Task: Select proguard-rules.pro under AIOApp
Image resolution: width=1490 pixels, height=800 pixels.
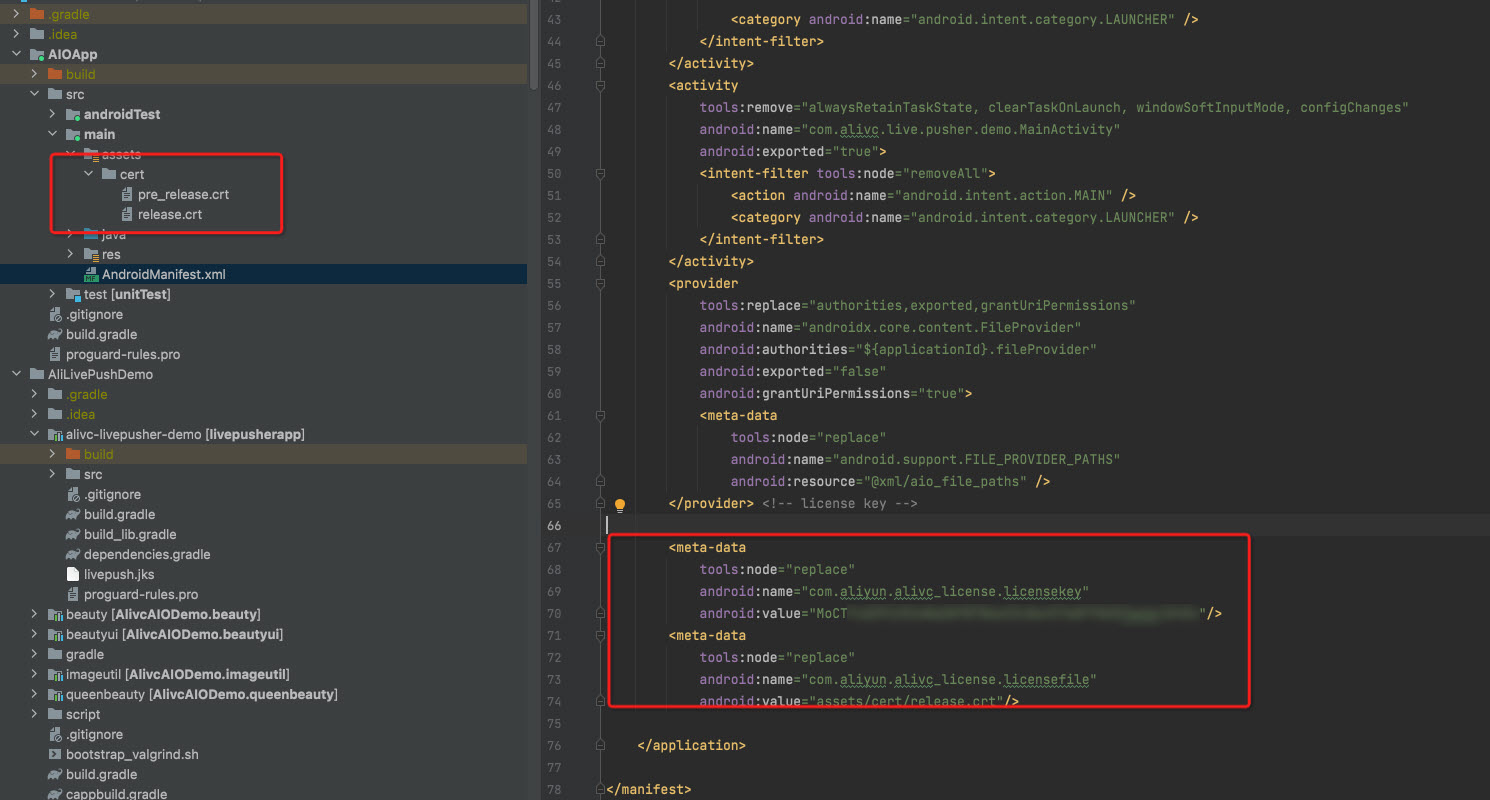Action: coord(264,354)
